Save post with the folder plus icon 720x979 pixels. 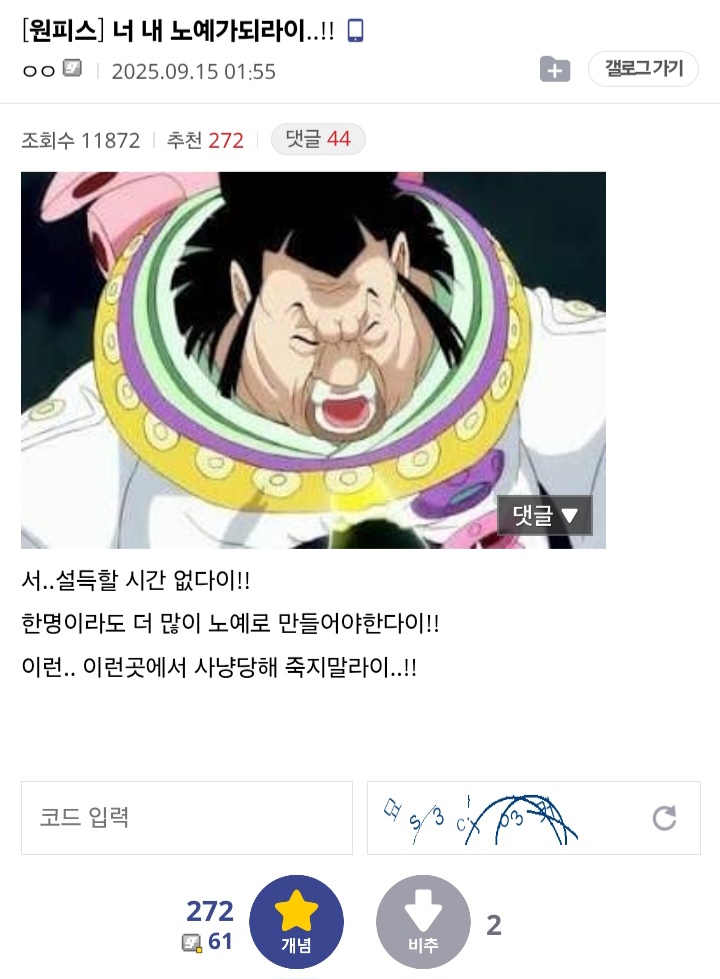coord(555,69)
